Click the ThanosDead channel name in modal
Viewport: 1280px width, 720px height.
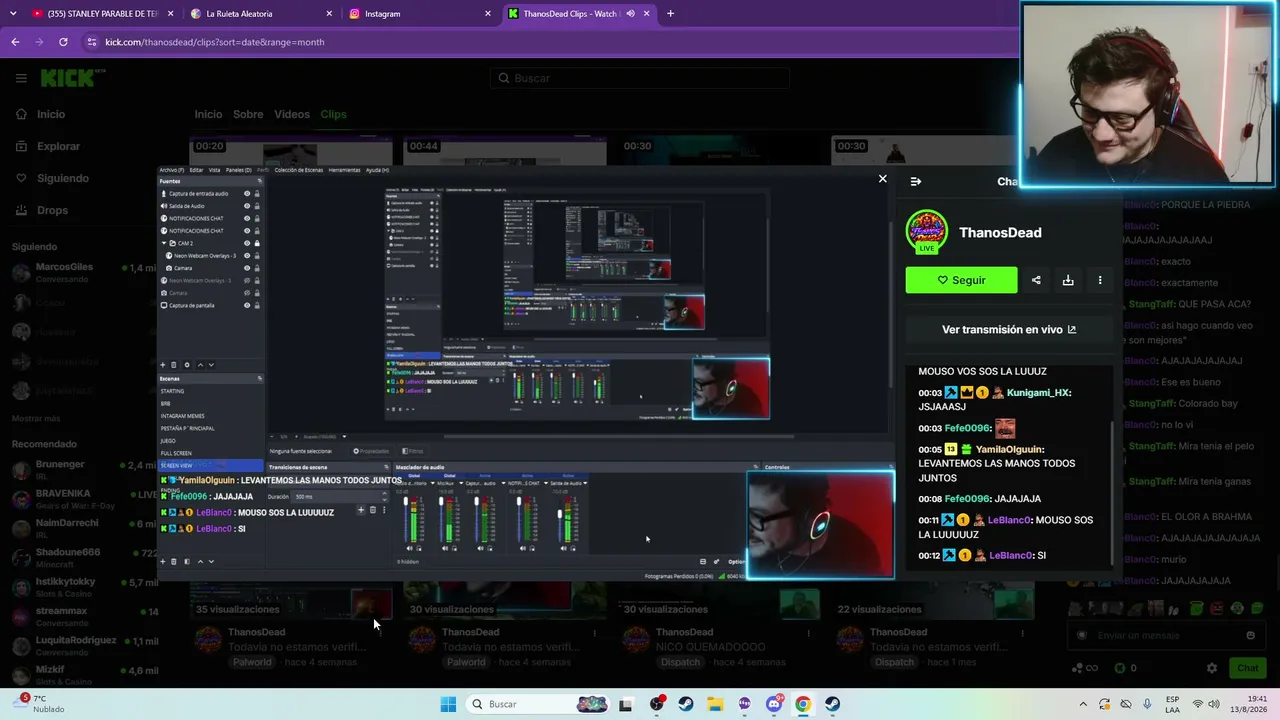pos(1000,232)
